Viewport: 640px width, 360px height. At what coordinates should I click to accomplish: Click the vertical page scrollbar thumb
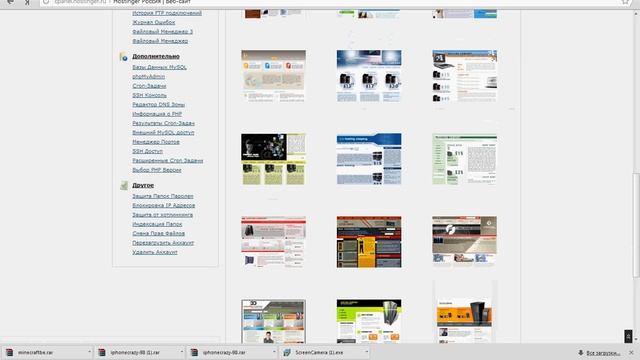[636, 225]
